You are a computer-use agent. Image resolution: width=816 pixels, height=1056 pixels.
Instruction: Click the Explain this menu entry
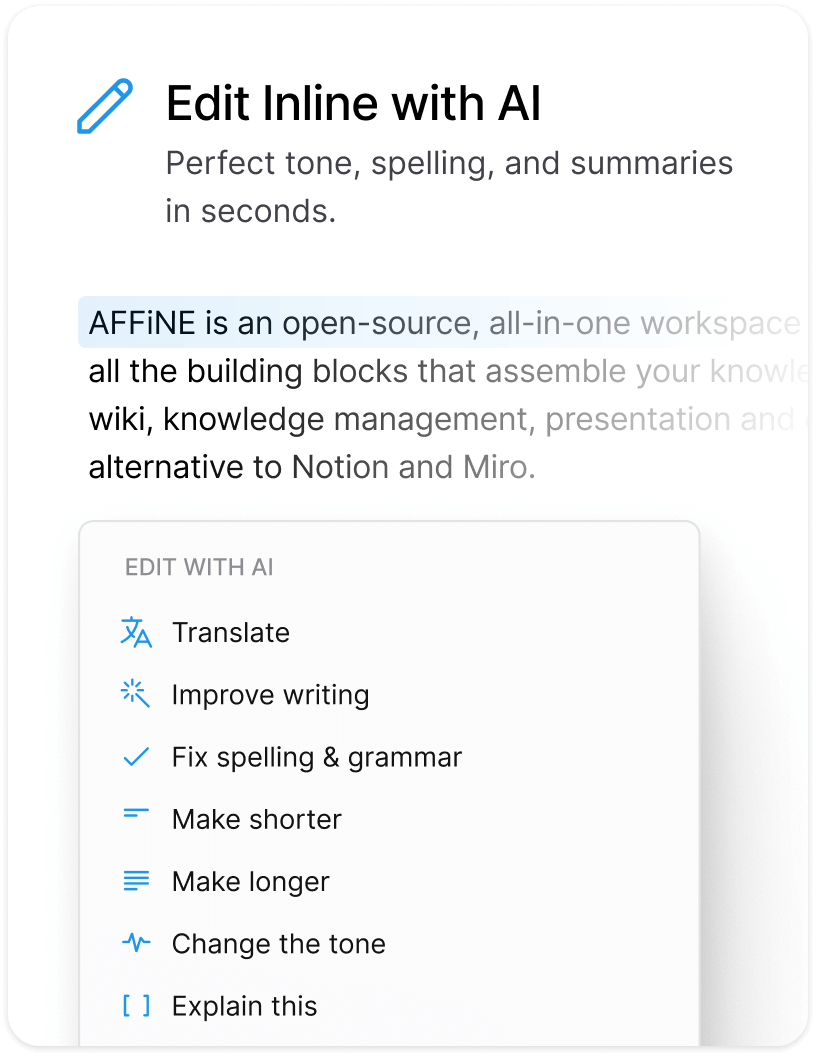[x=244, y=1005]
